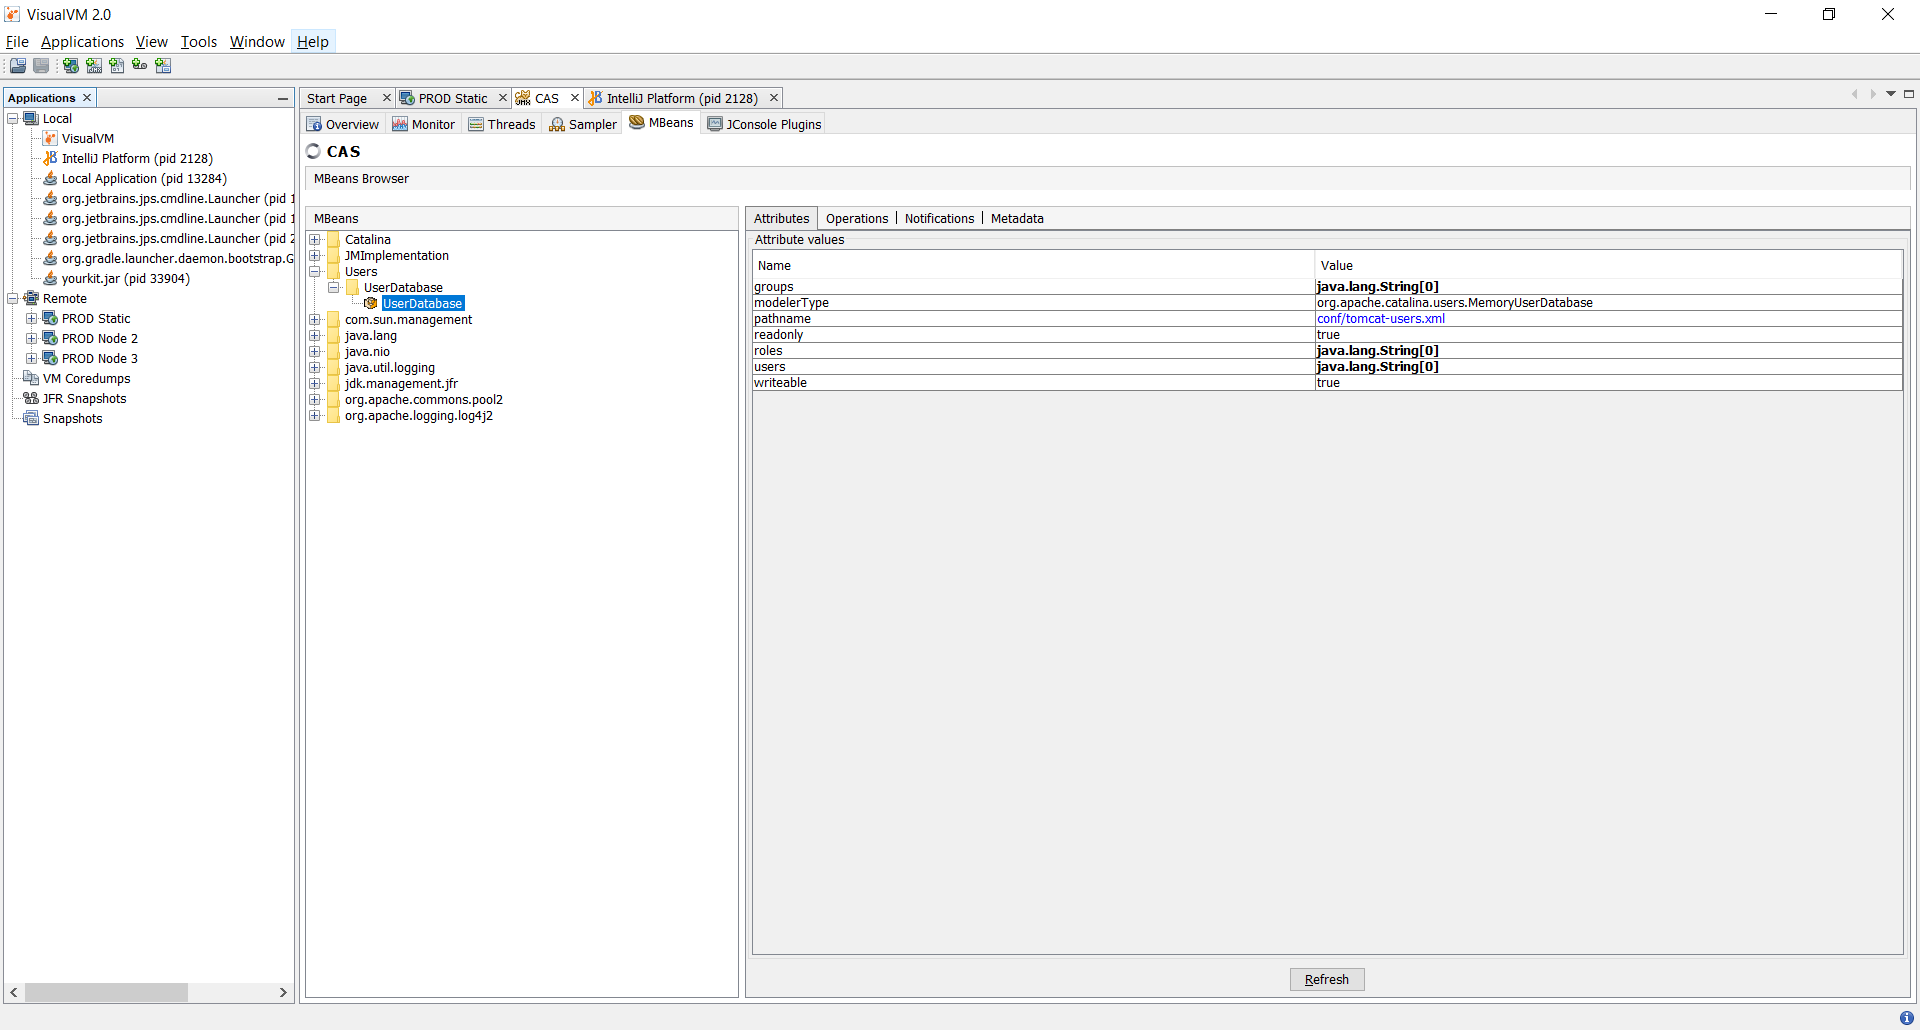The width and height of the screenshot is (1920, 1030).
Task: Maximize the editor window area
Action: click(x=1909, y=94)
